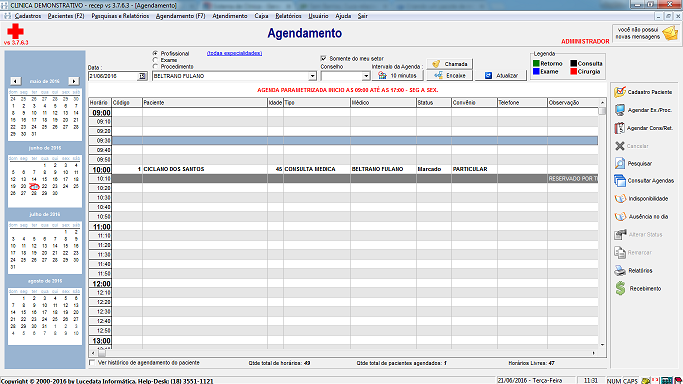Select CICLANO DOS SANTOS appointment row
This screenshot has width=683, height=384.
(x=343, y=169)
